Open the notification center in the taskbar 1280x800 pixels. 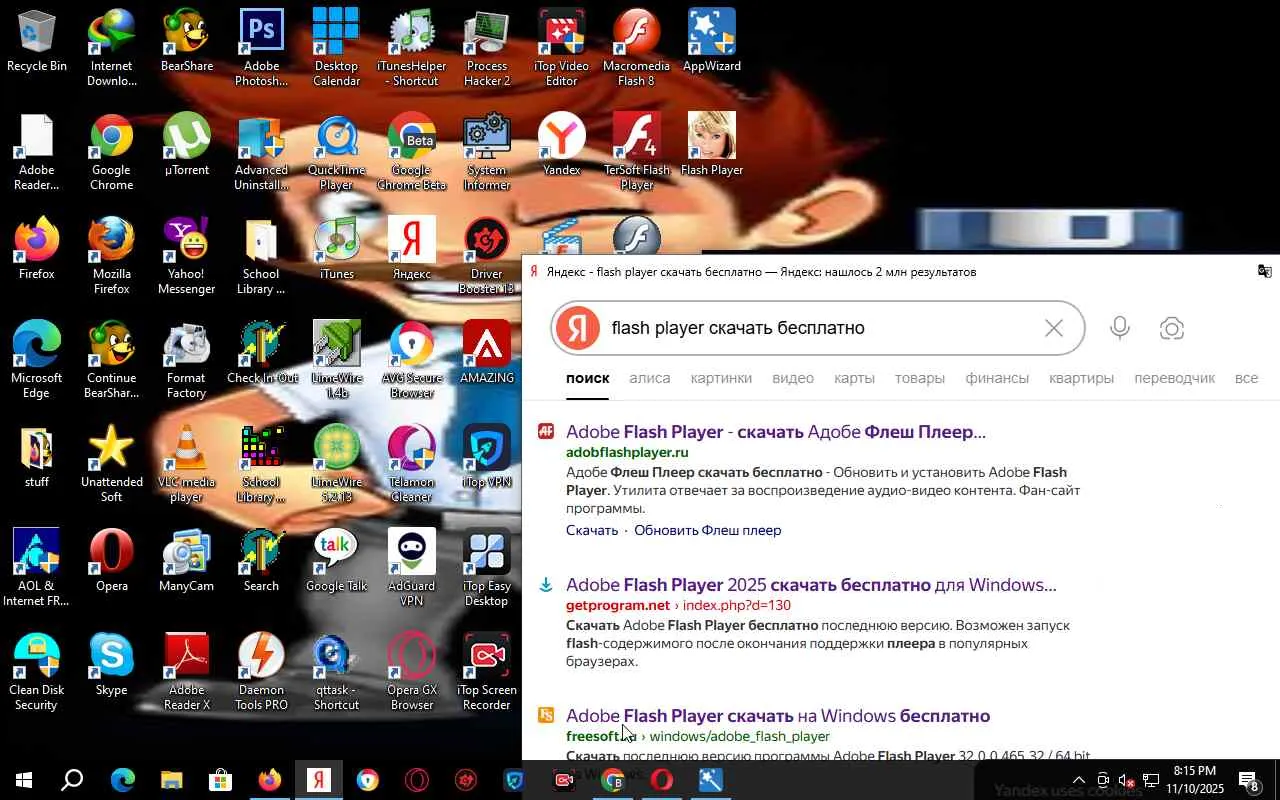point(1249,780)
